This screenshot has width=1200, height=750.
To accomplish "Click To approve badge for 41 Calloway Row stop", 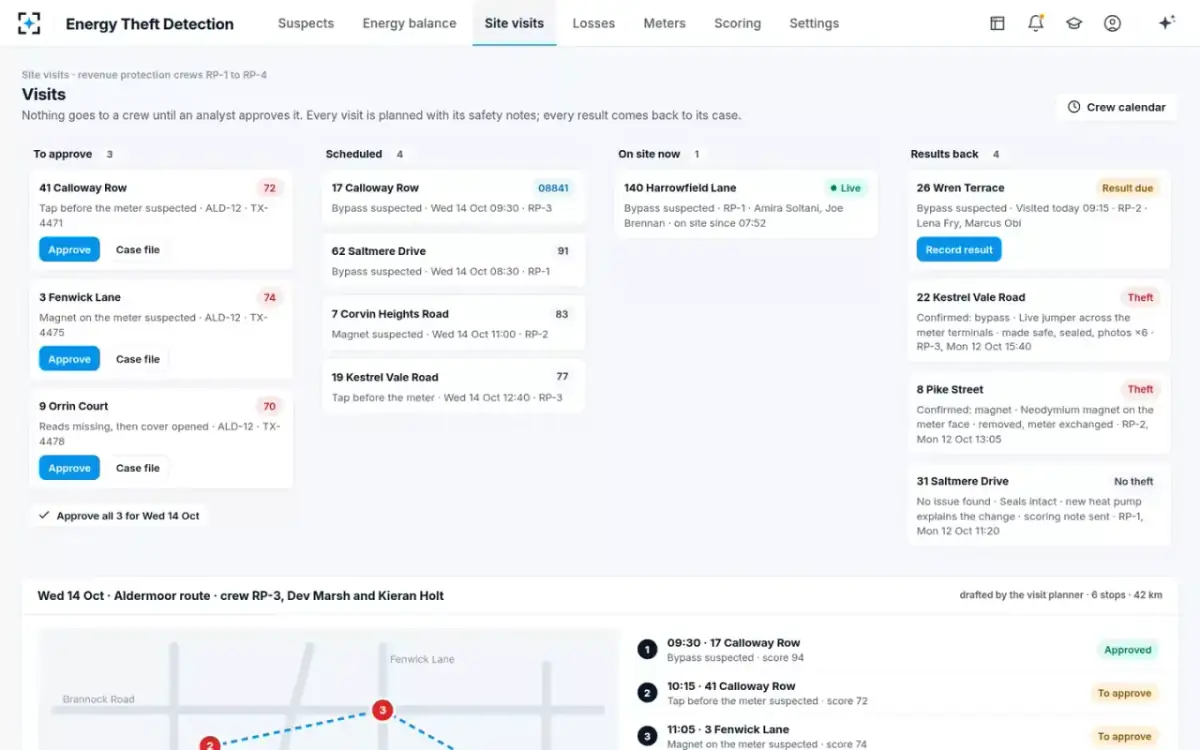I will (x=1124, y=693).
